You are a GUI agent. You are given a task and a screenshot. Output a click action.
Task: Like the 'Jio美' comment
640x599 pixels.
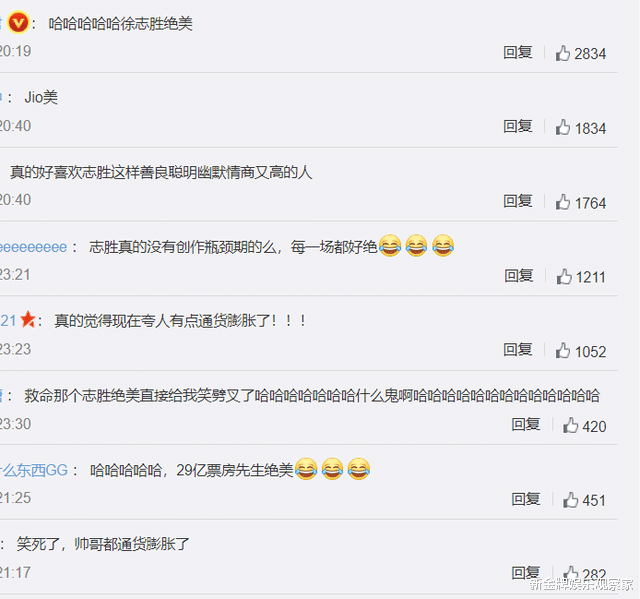point(562,127)
